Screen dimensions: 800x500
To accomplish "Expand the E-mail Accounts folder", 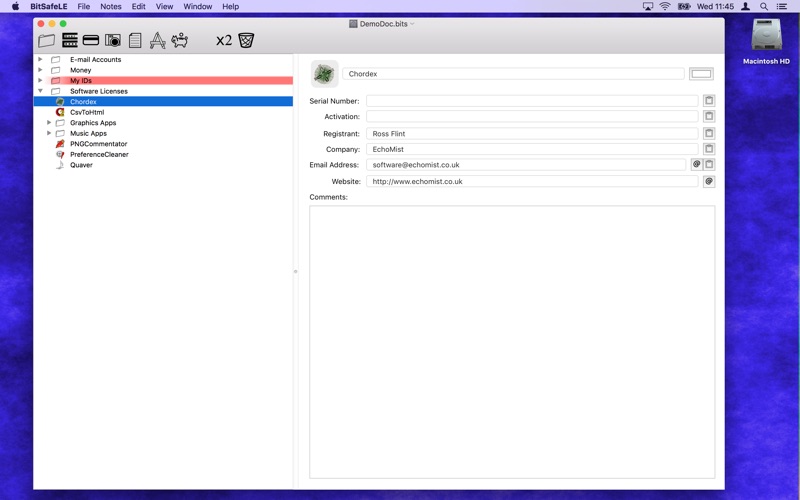I will click(40, 59).
